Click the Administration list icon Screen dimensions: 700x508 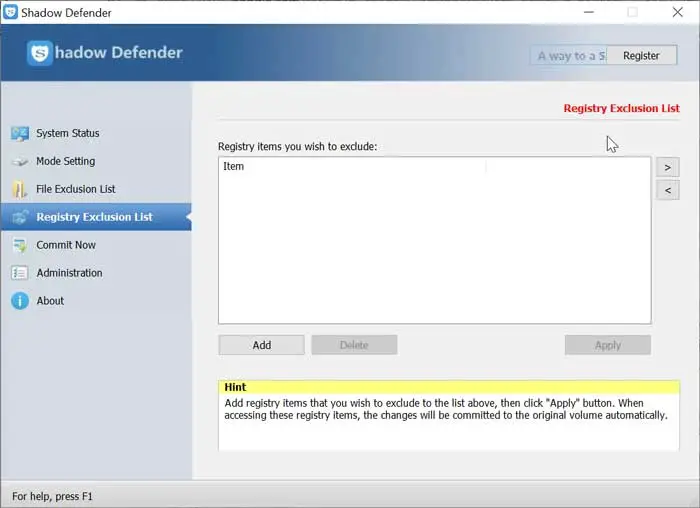coord(20,273)
